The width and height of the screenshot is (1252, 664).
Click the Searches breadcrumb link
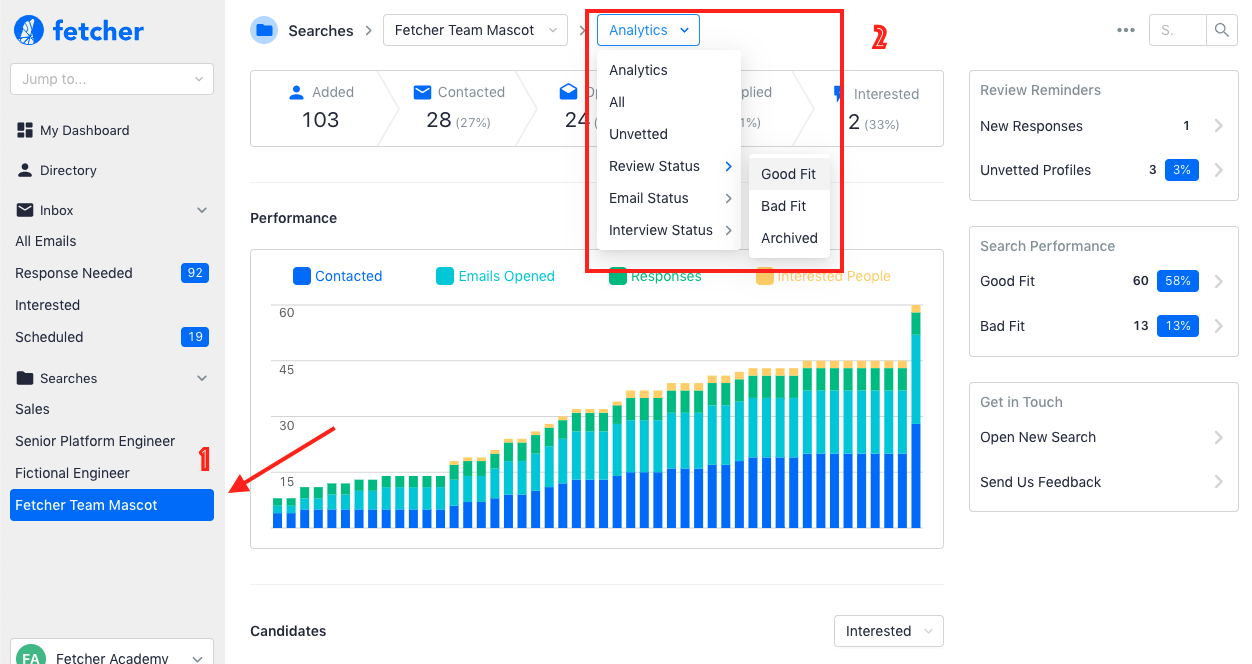click(x=321, y=30)
